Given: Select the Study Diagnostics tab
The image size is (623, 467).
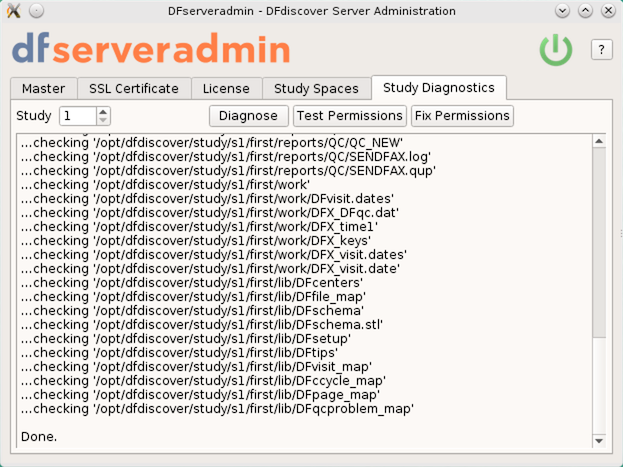Looking at the screenshot, I should 439,87.
